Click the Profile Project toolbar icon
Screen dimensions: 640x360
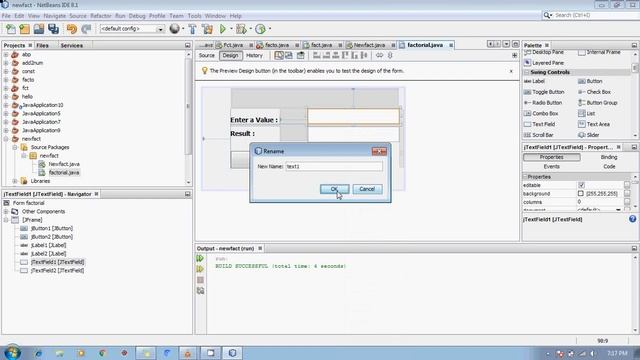click(260, 29)
